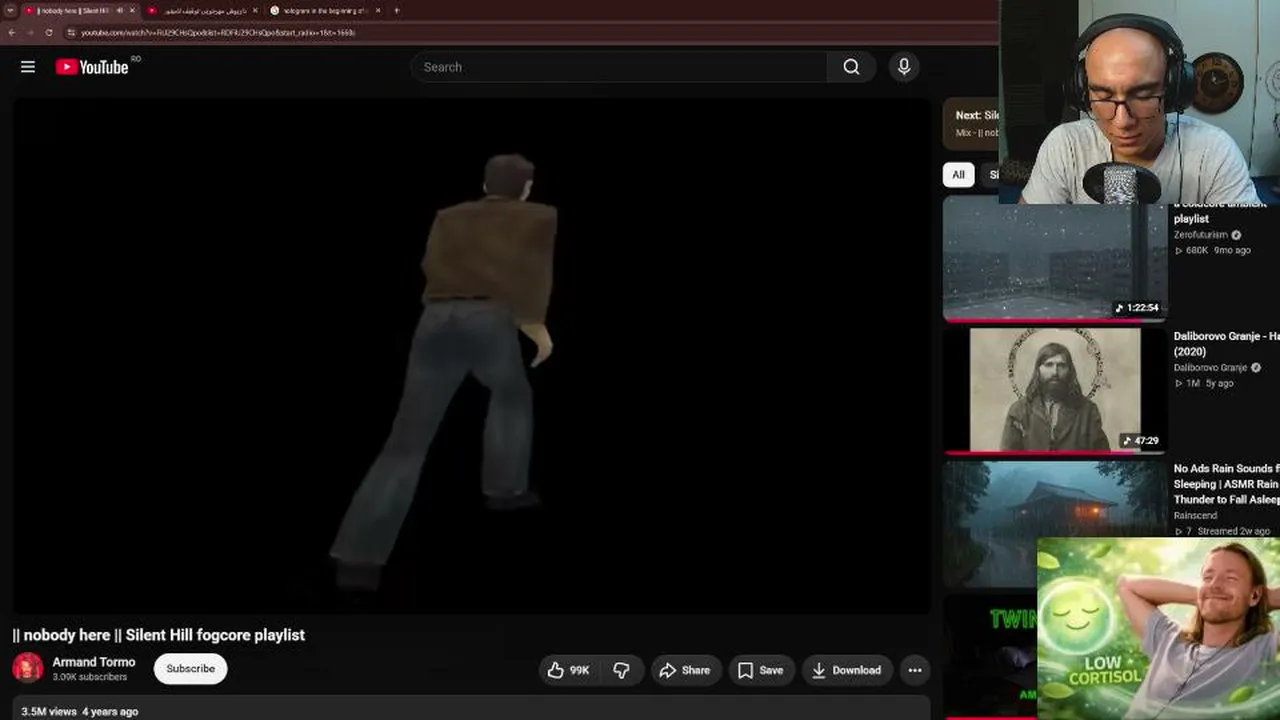Open the 'Next:' up-next mix panel
Screen dimensions: 1280x720
[971, 124]
